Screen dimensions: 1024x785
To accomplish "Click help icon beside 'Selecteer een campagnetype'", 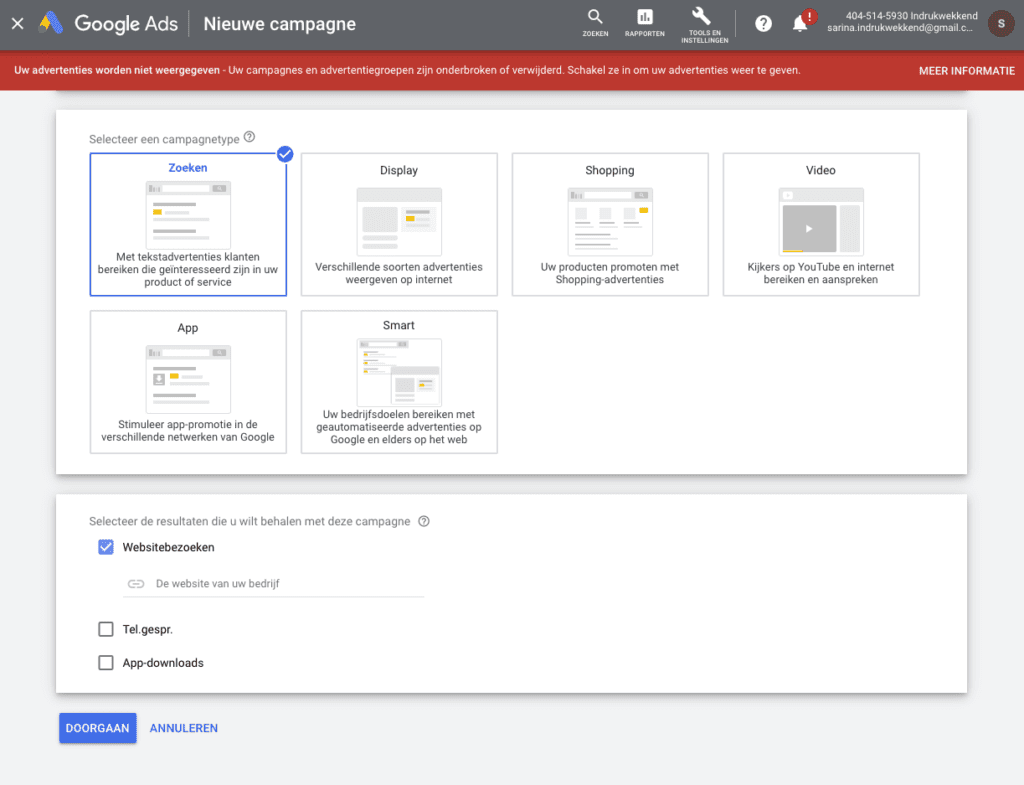I will 249,137.
